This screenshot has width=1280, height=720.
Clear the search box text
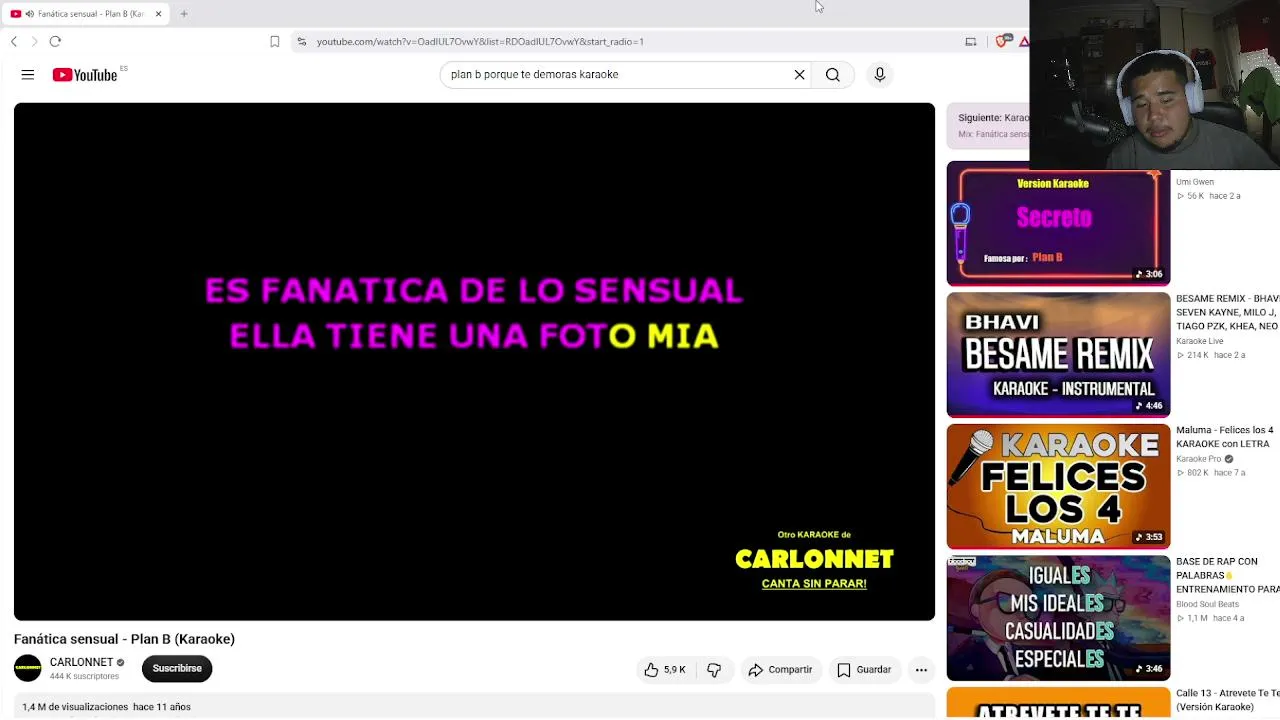tap(800, 75)
